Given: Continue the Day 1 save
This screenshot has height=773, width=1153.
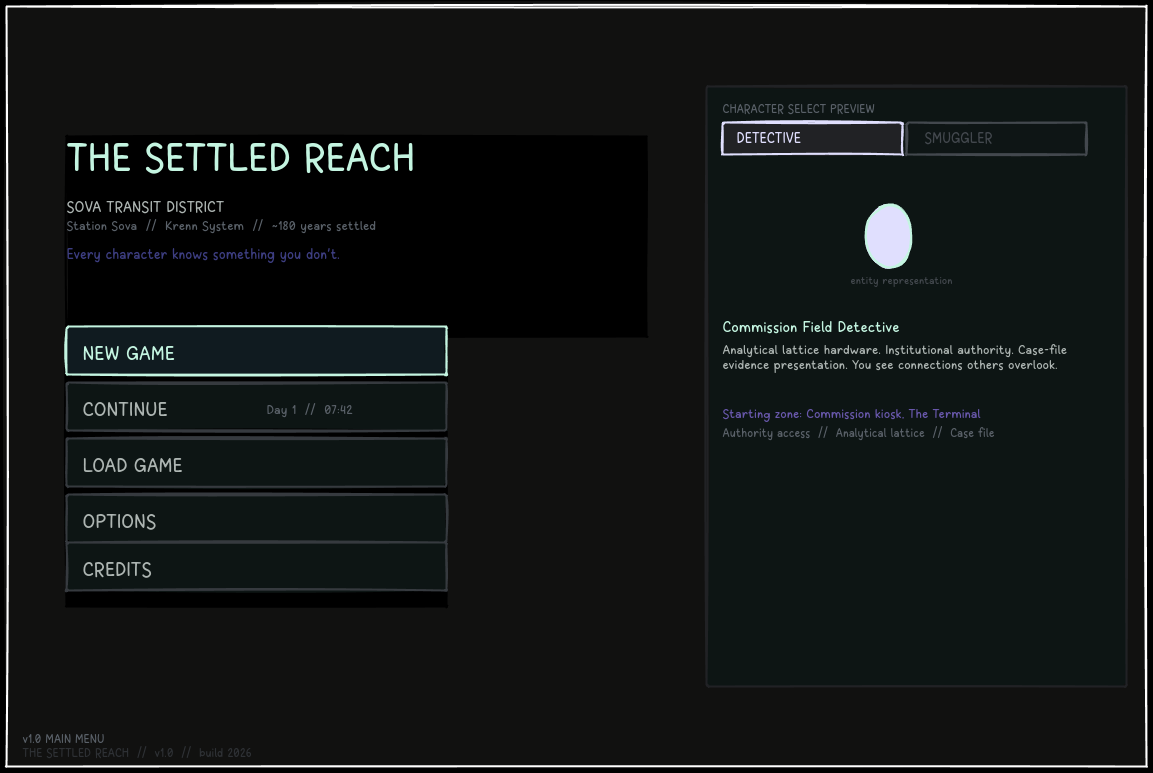Looking at the screenshot, I should [257, 407].
